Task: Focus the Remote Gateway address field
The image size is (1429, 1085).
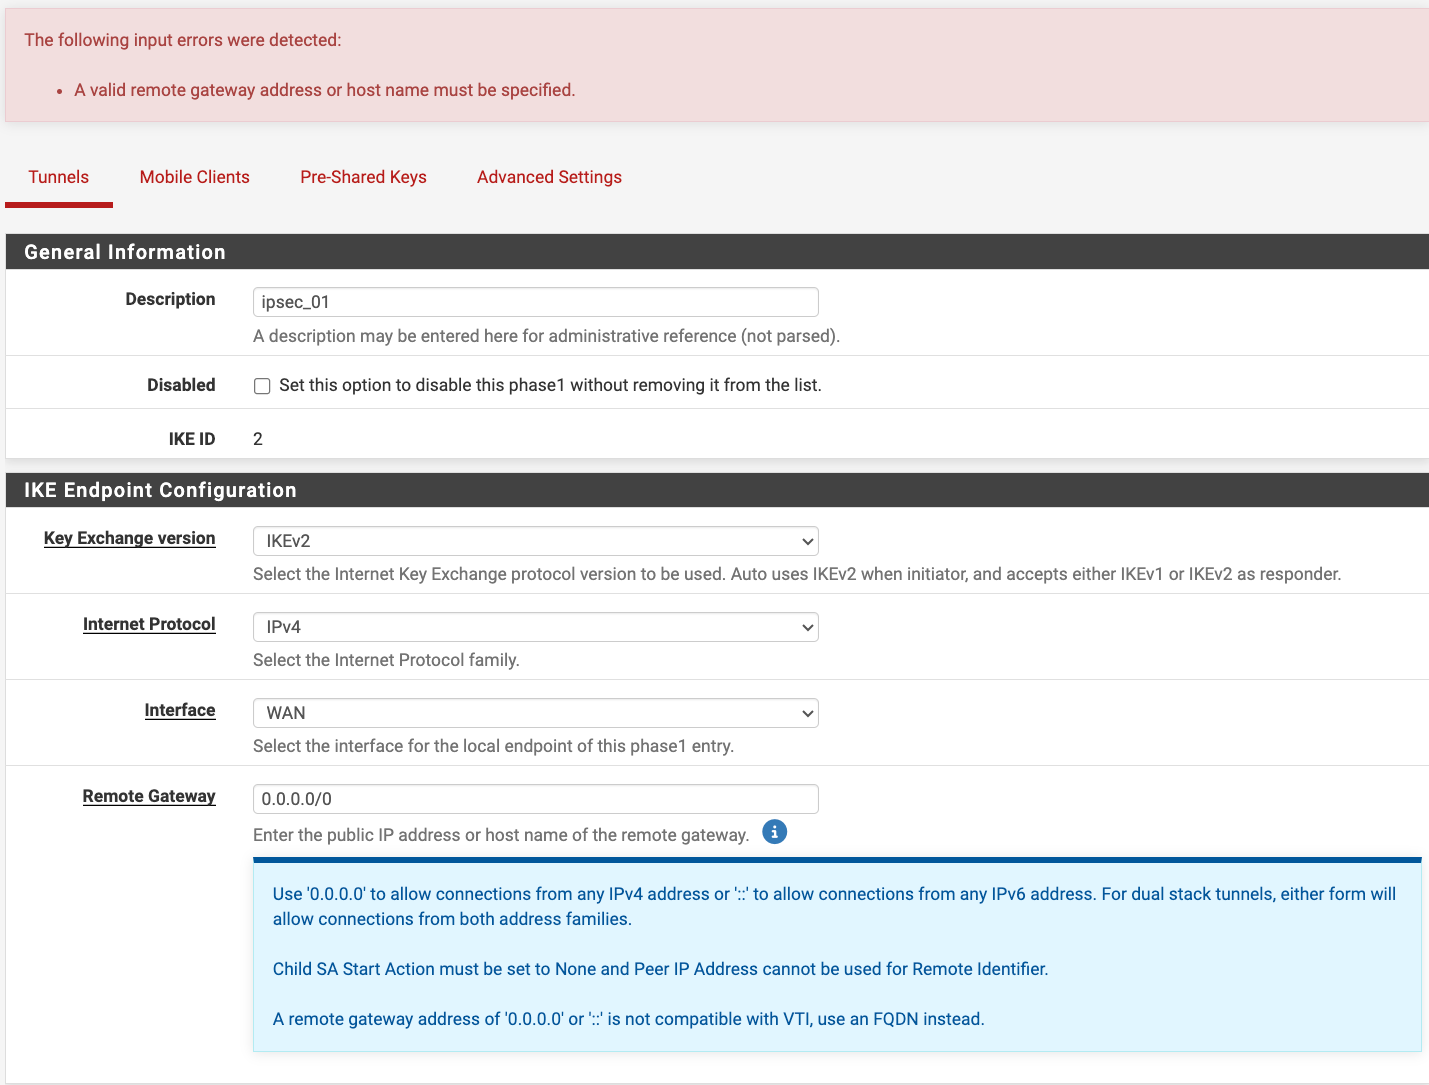Action: click(535, 799)
